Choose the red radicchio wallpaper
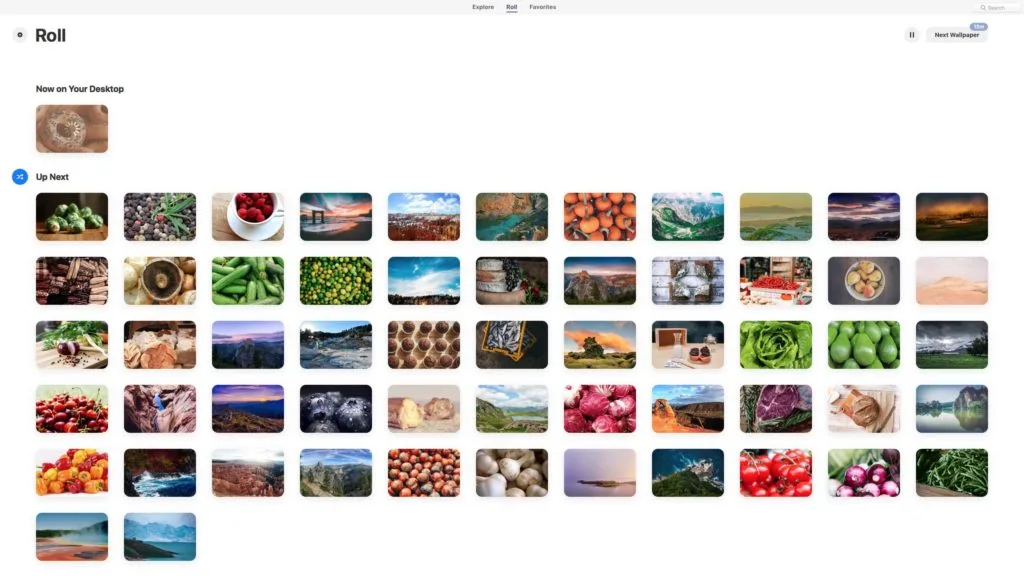This screenshot has width=1024, height=576. [x=600, y=409]
